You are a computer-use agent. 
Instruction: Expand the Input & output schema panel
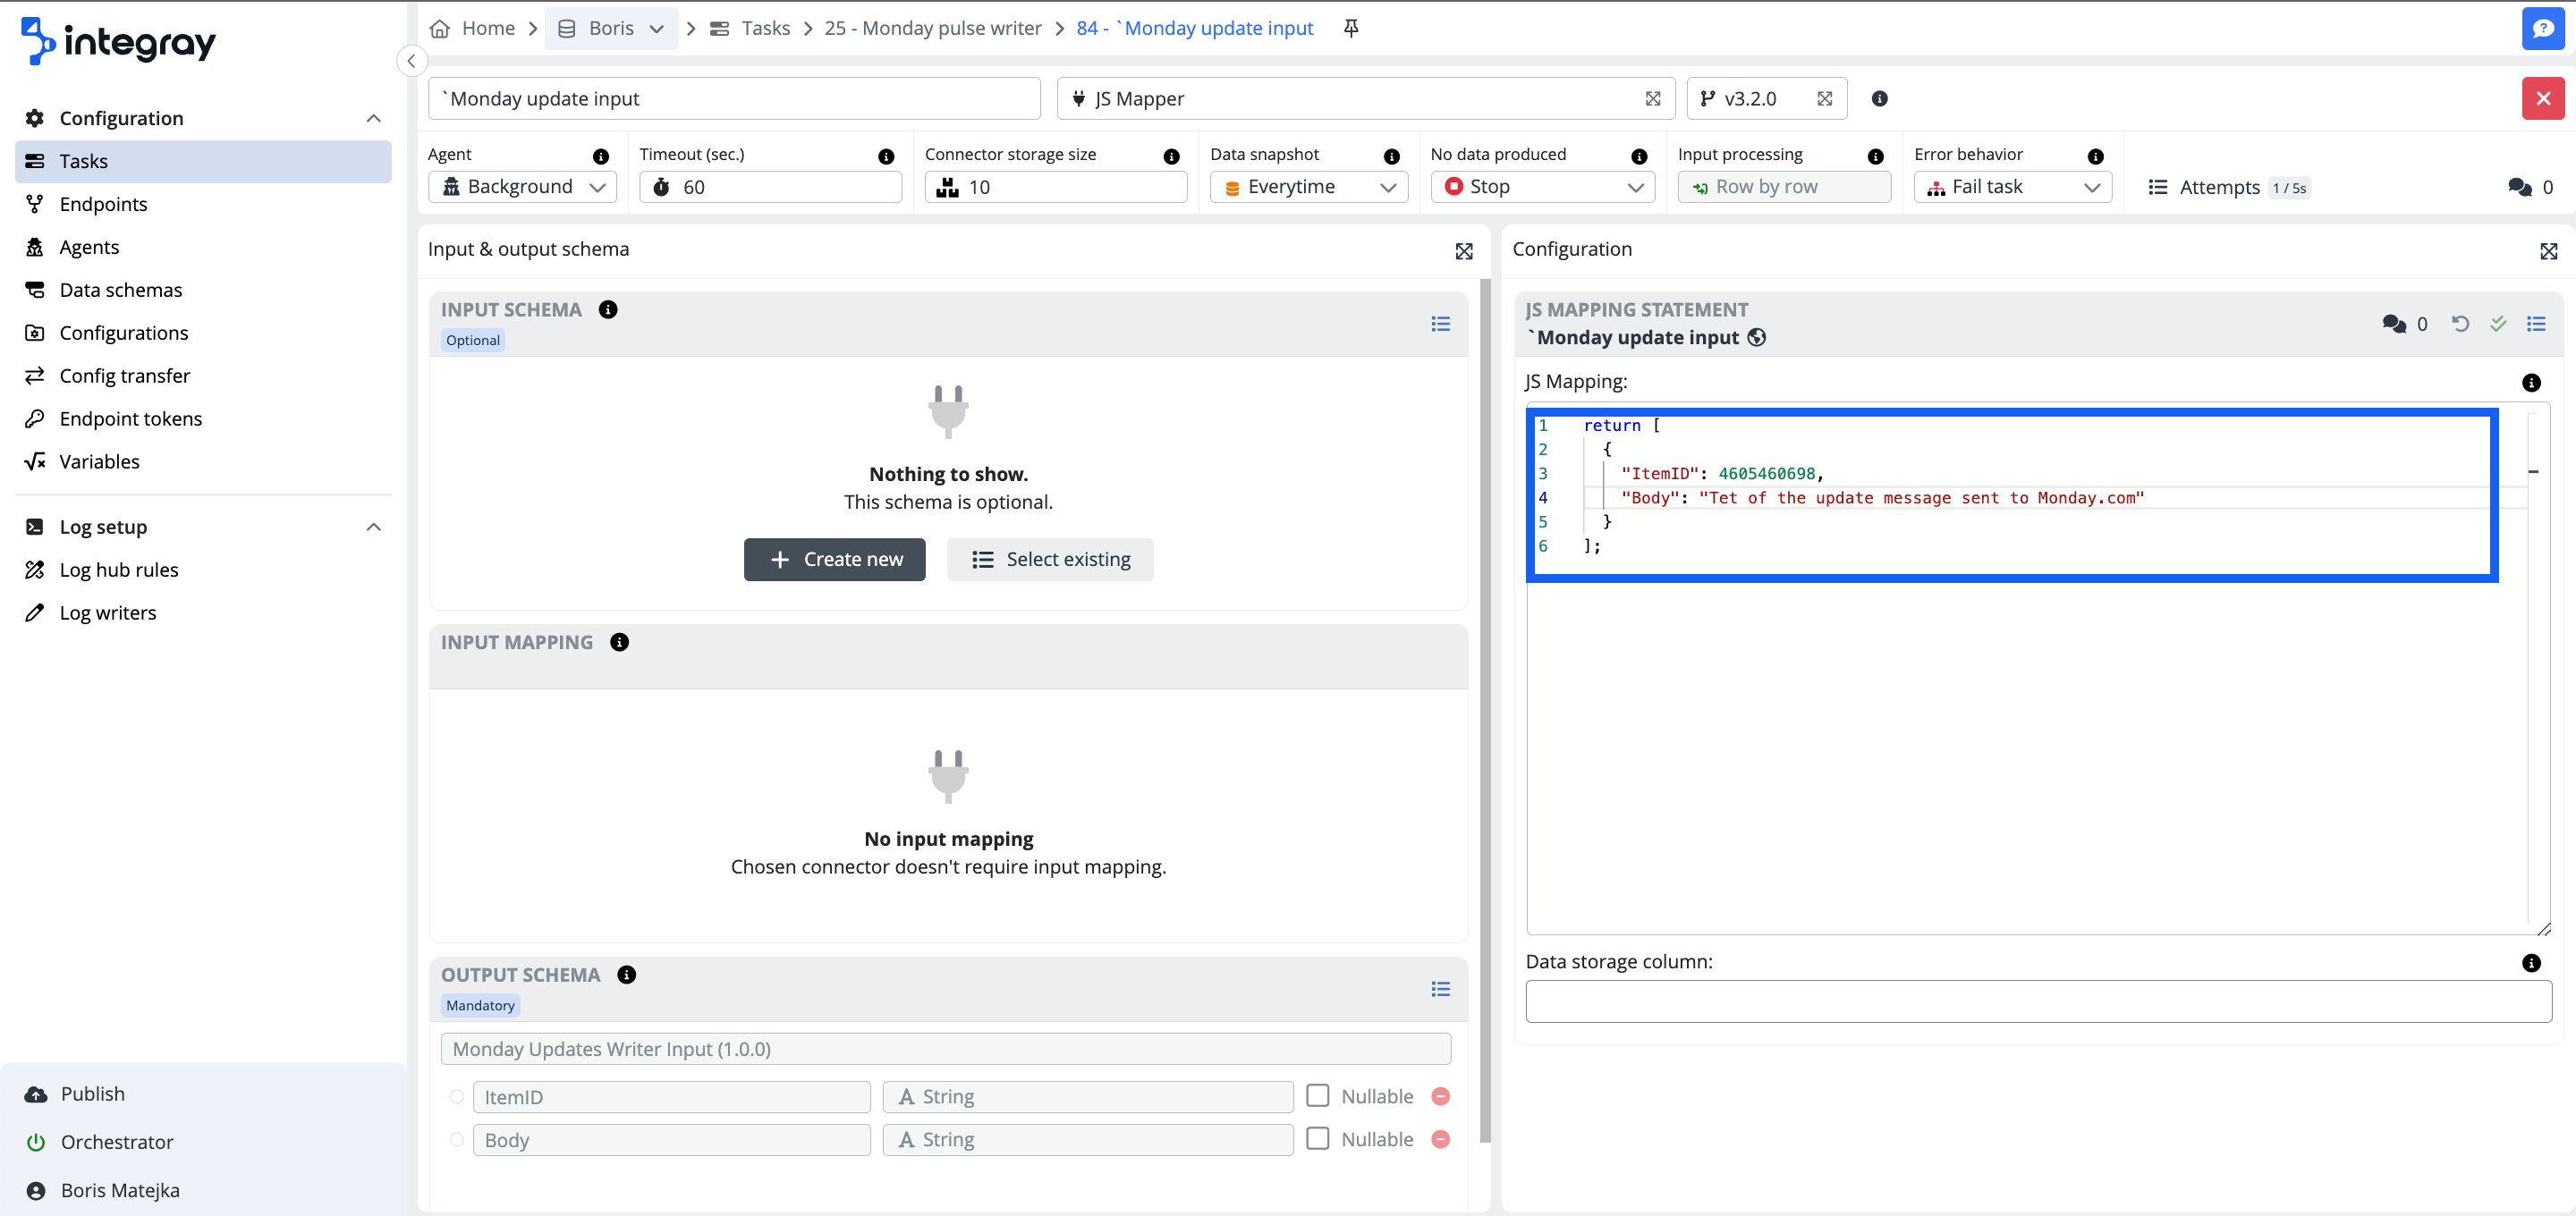1464,251
